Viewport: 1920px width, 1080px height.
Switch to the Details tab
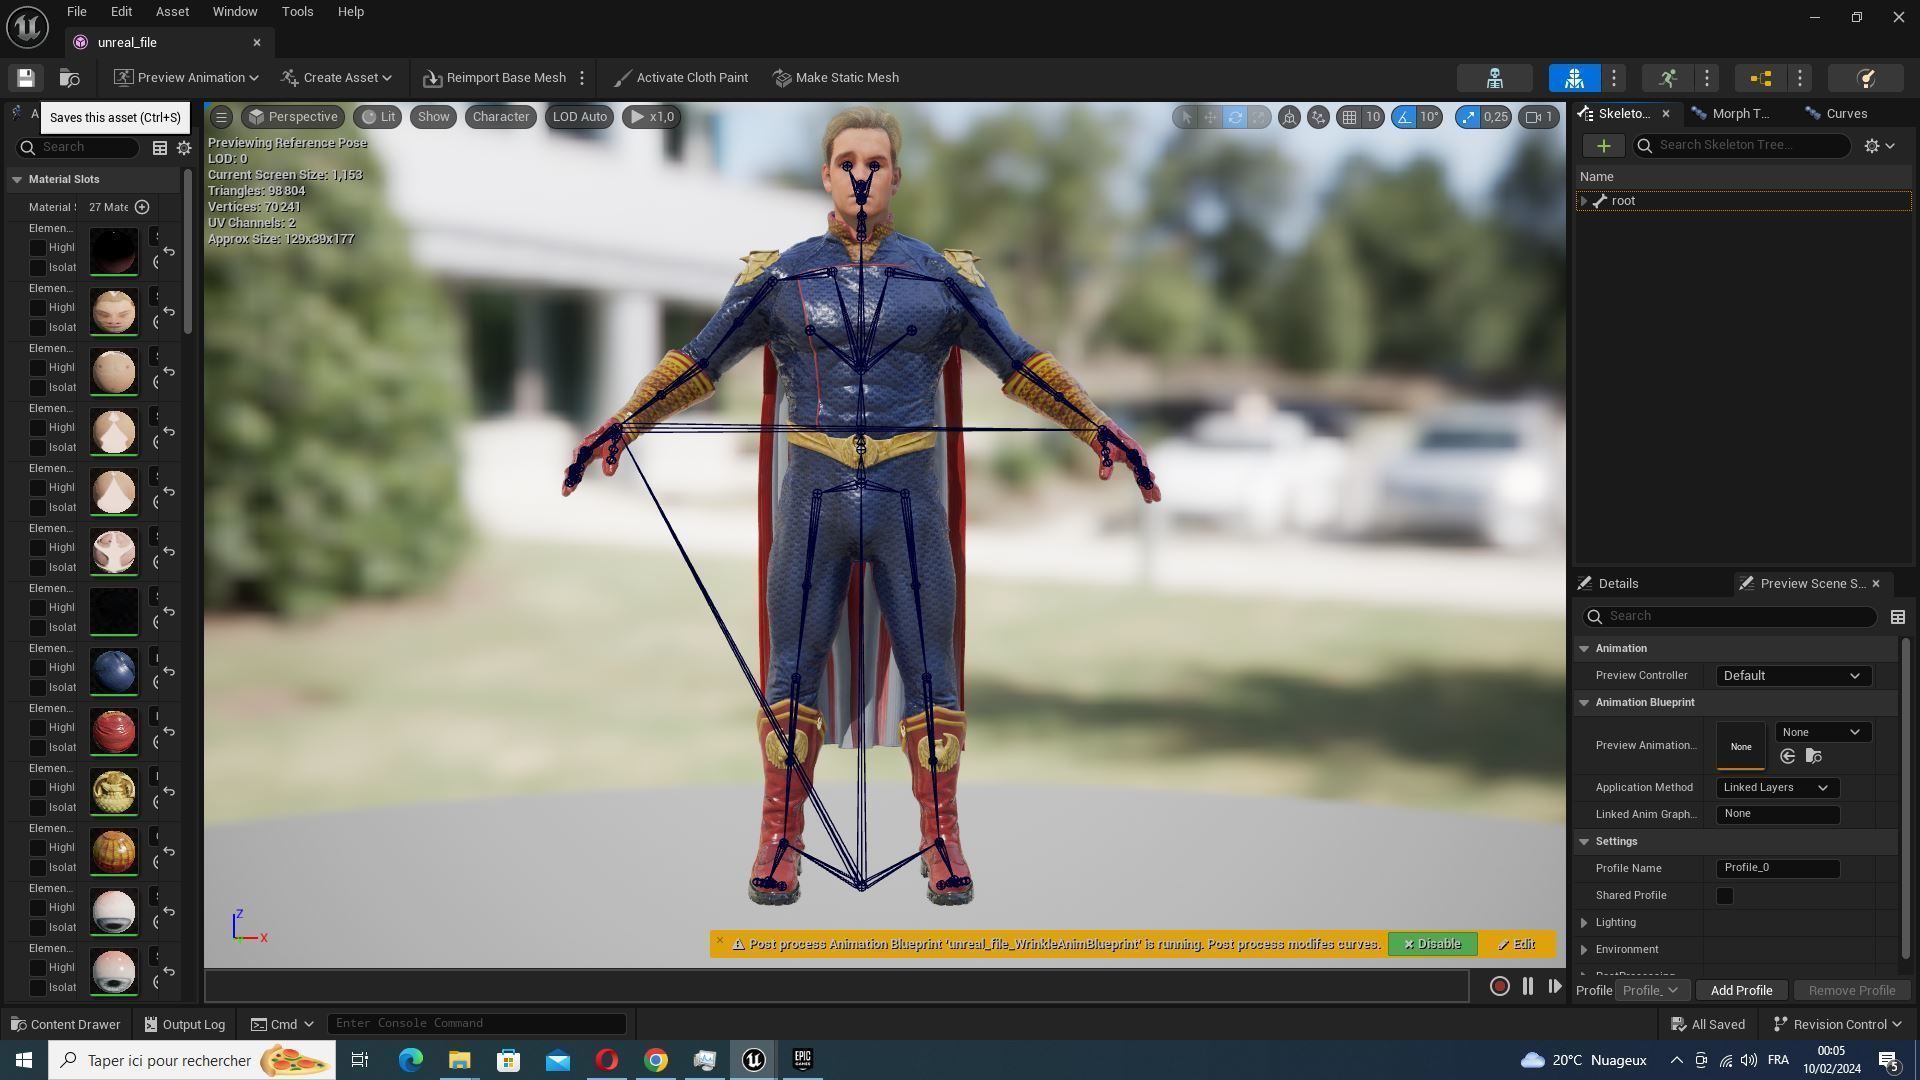(x=1609, y=584)
